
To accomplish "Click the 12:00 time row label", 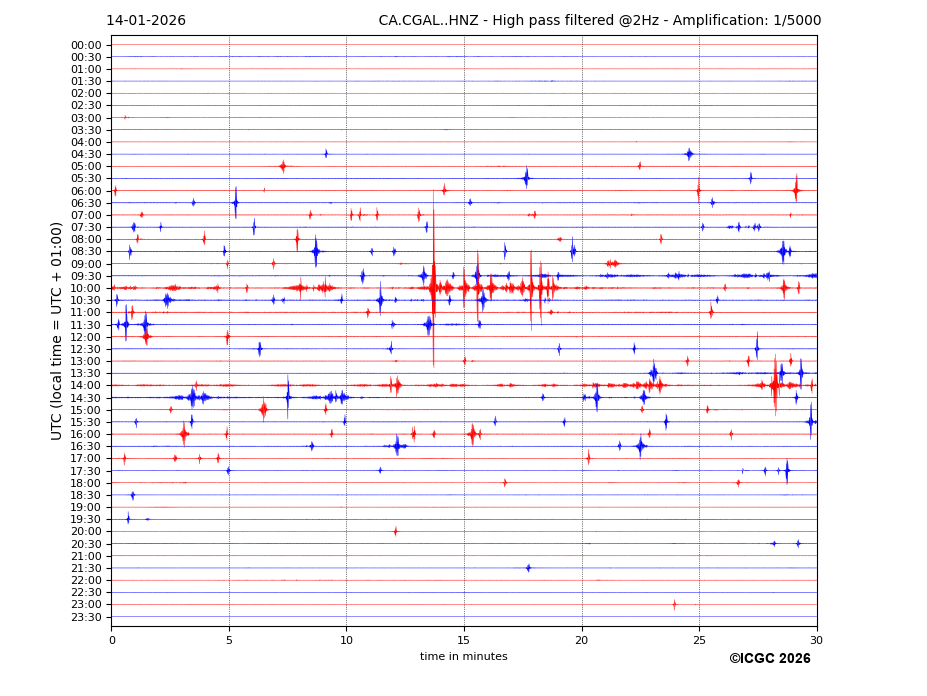I will pyautogui.click(x=85, y=337).
